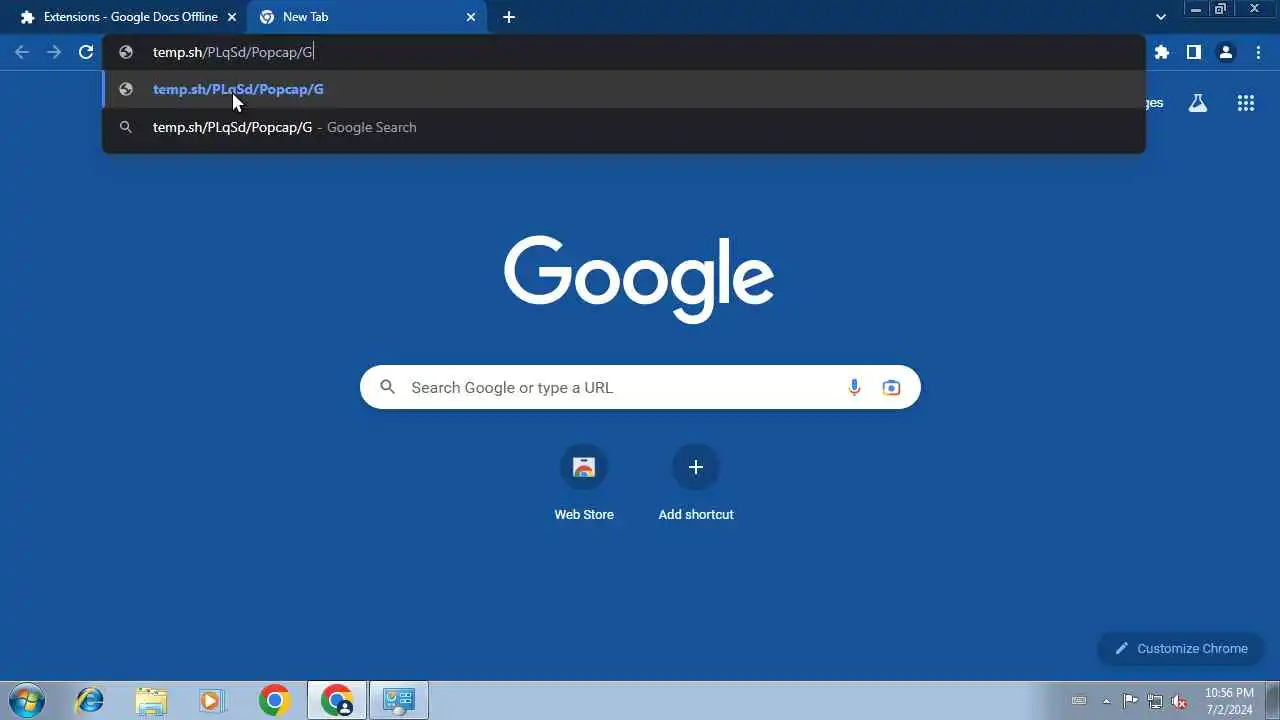This screenshot has height=720, width=1280.
Task: Click the muted volume tray icon
Action: point(1179,701)
